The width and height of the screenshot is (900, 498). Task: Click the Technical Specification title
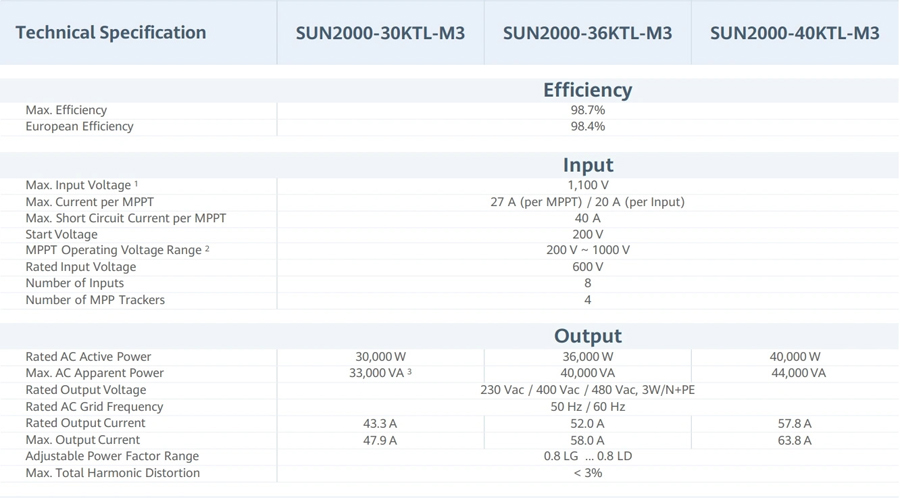pos(111,32)
